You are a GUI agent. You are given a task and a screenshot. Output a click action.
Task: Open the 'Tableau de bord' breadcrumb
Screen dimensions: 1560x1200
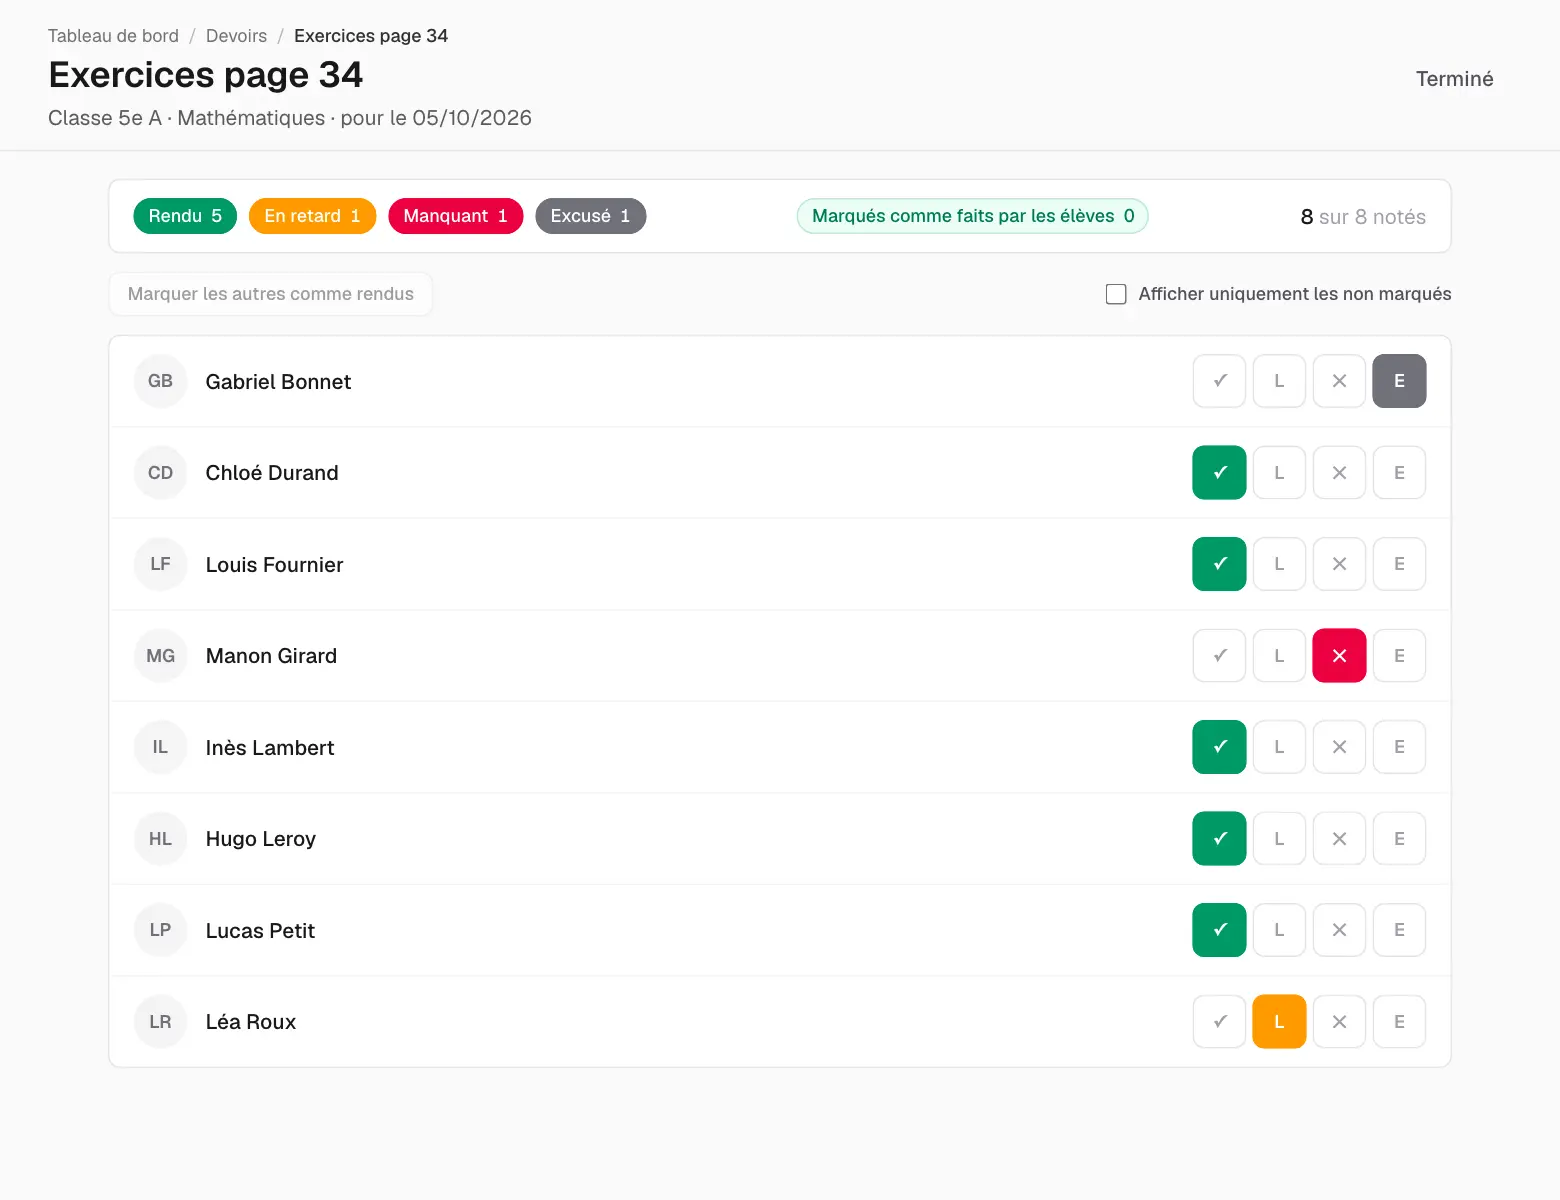113,36
